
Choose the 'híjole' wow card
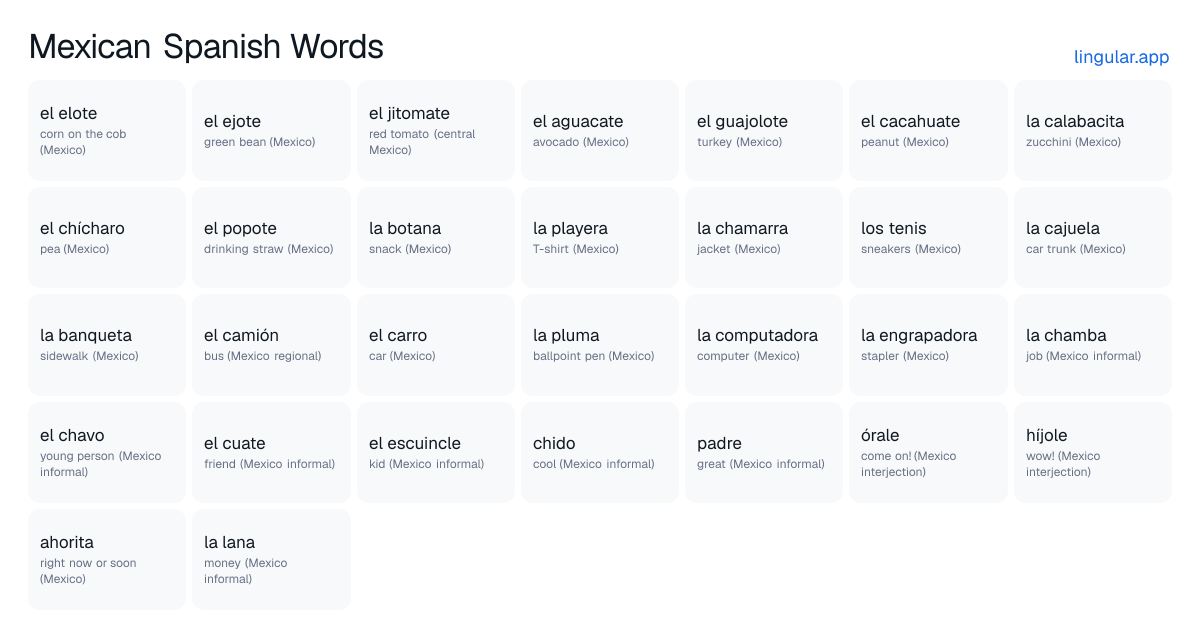tap(1093, 452)
